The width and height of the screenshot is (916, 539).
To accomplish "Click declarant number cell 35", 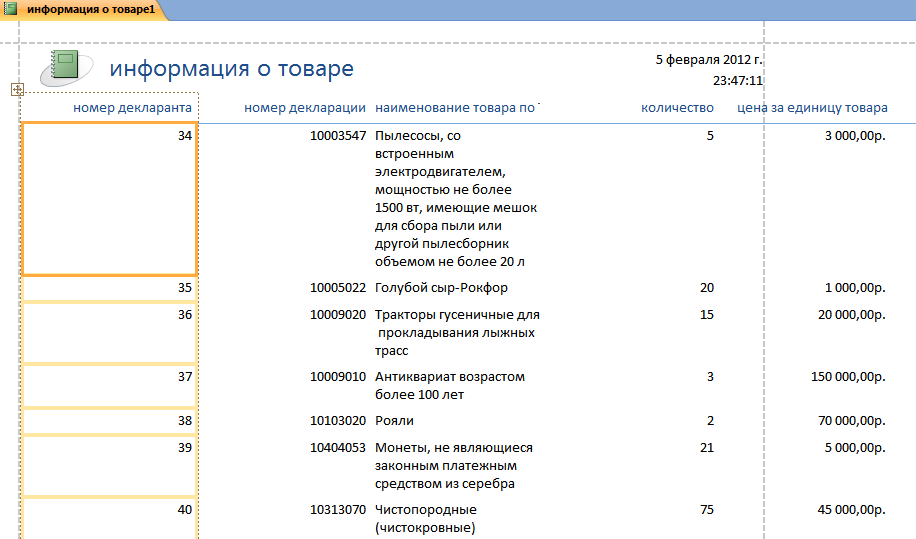I will click(109, 288).
